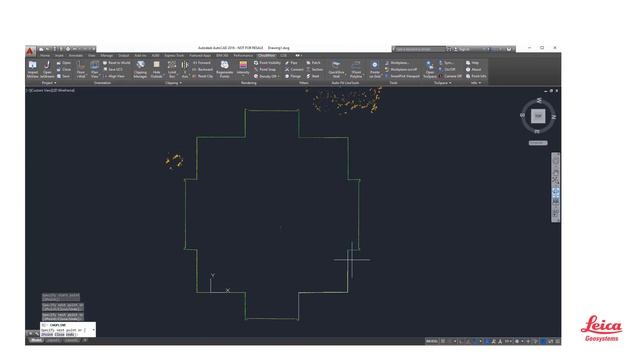
Task: Switch to the Express Tools tab
Action: pyautogui.click(x=174, y=56)
